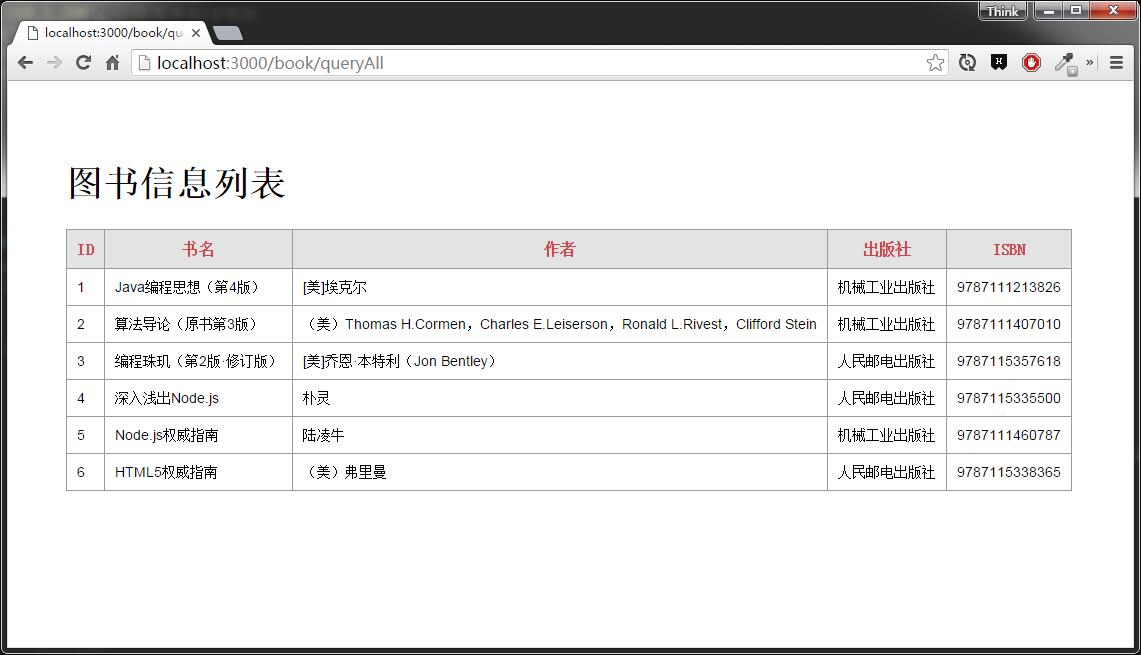This screenshot has height=655, width=1141.
Task: Click the page document icon in the omnibox
Action: click(143, 62)
